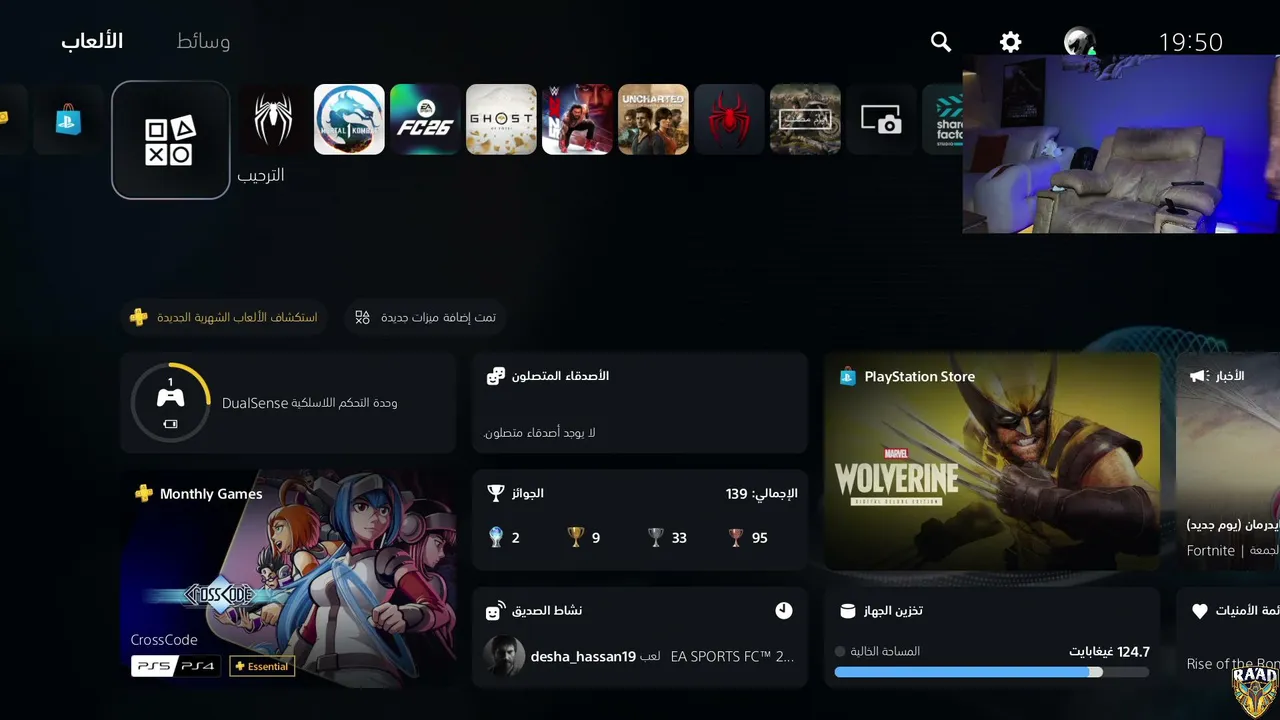
Task: Open the DualSense wireless controller card
Action: click(288, 403)
